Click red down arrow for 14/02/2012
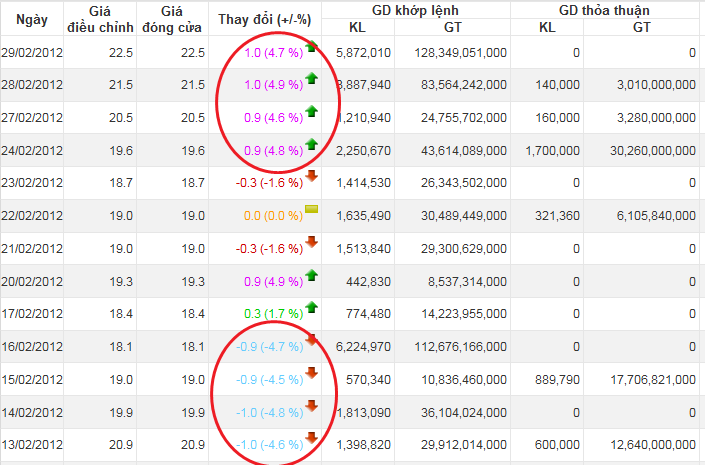Image resolution: width=705 pixels, height=465 pixels. 312,406
